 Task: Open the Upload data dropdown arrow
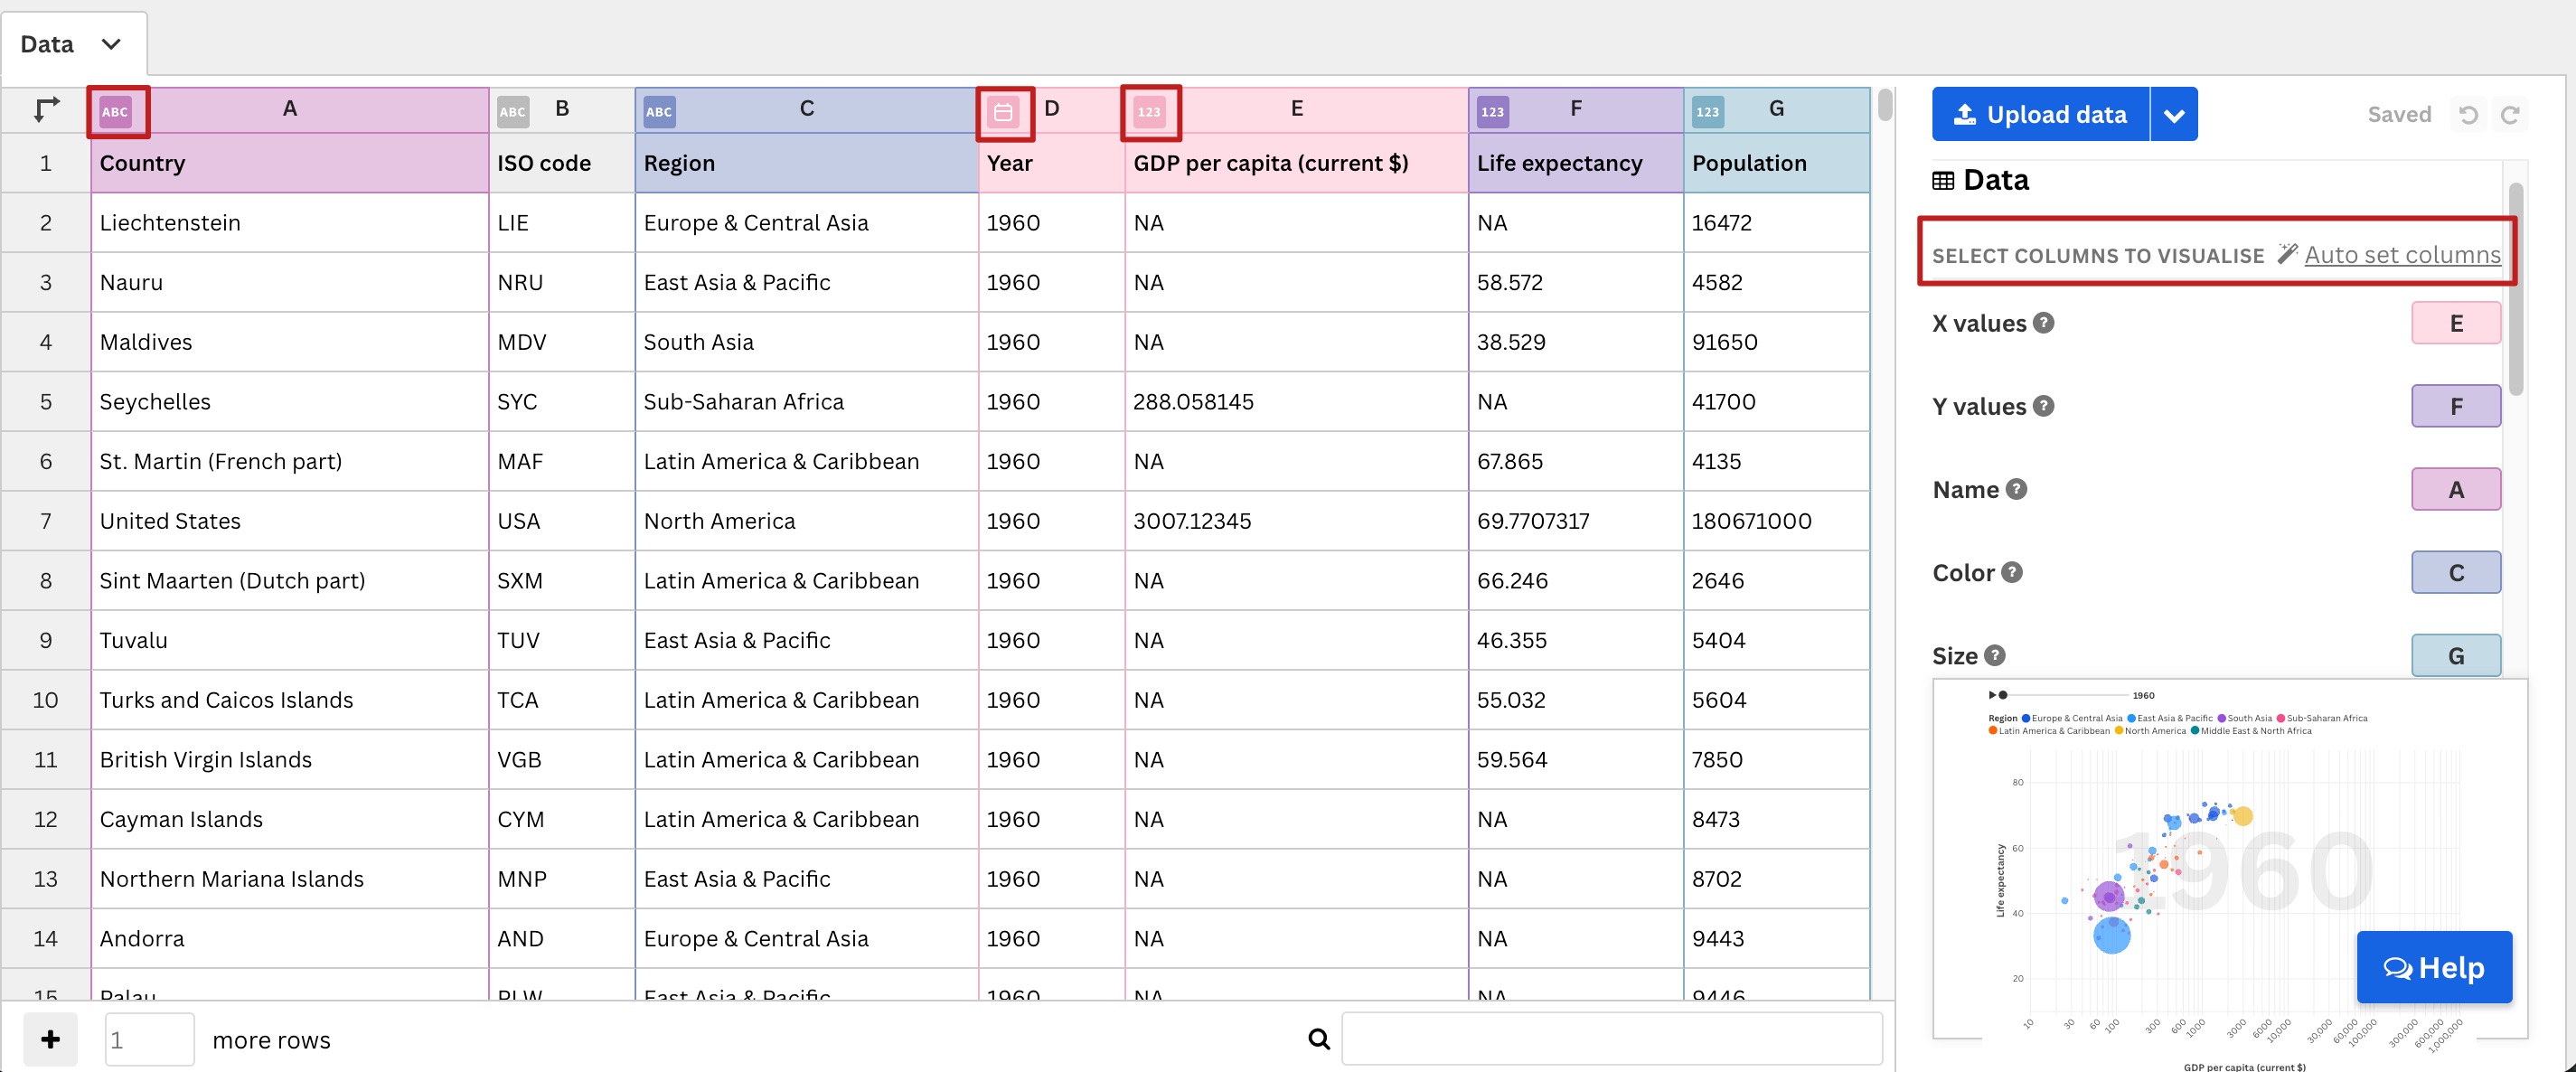point(2173,114)
